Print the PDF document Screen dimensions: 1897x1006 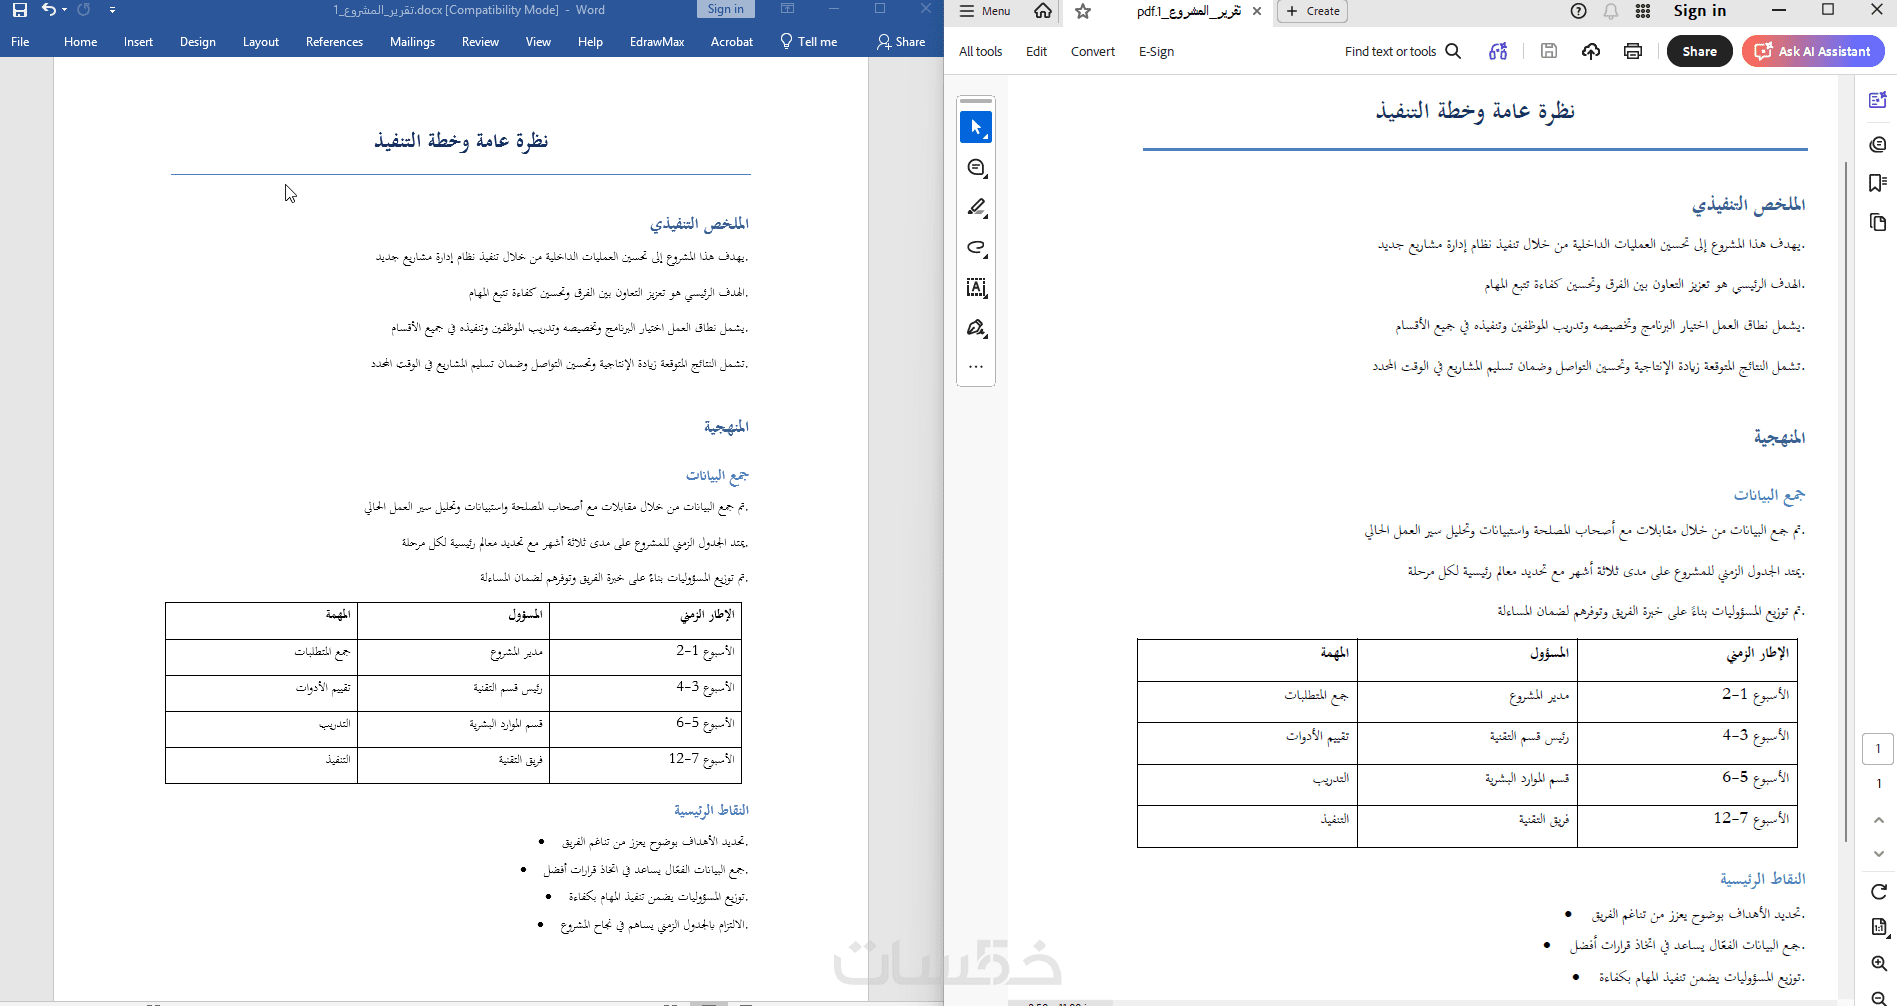click(1633, 51)
